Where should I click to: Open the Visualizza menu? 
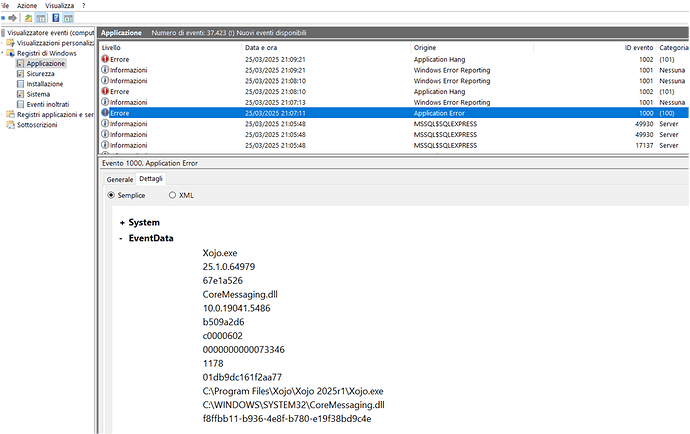click(58, 5)
